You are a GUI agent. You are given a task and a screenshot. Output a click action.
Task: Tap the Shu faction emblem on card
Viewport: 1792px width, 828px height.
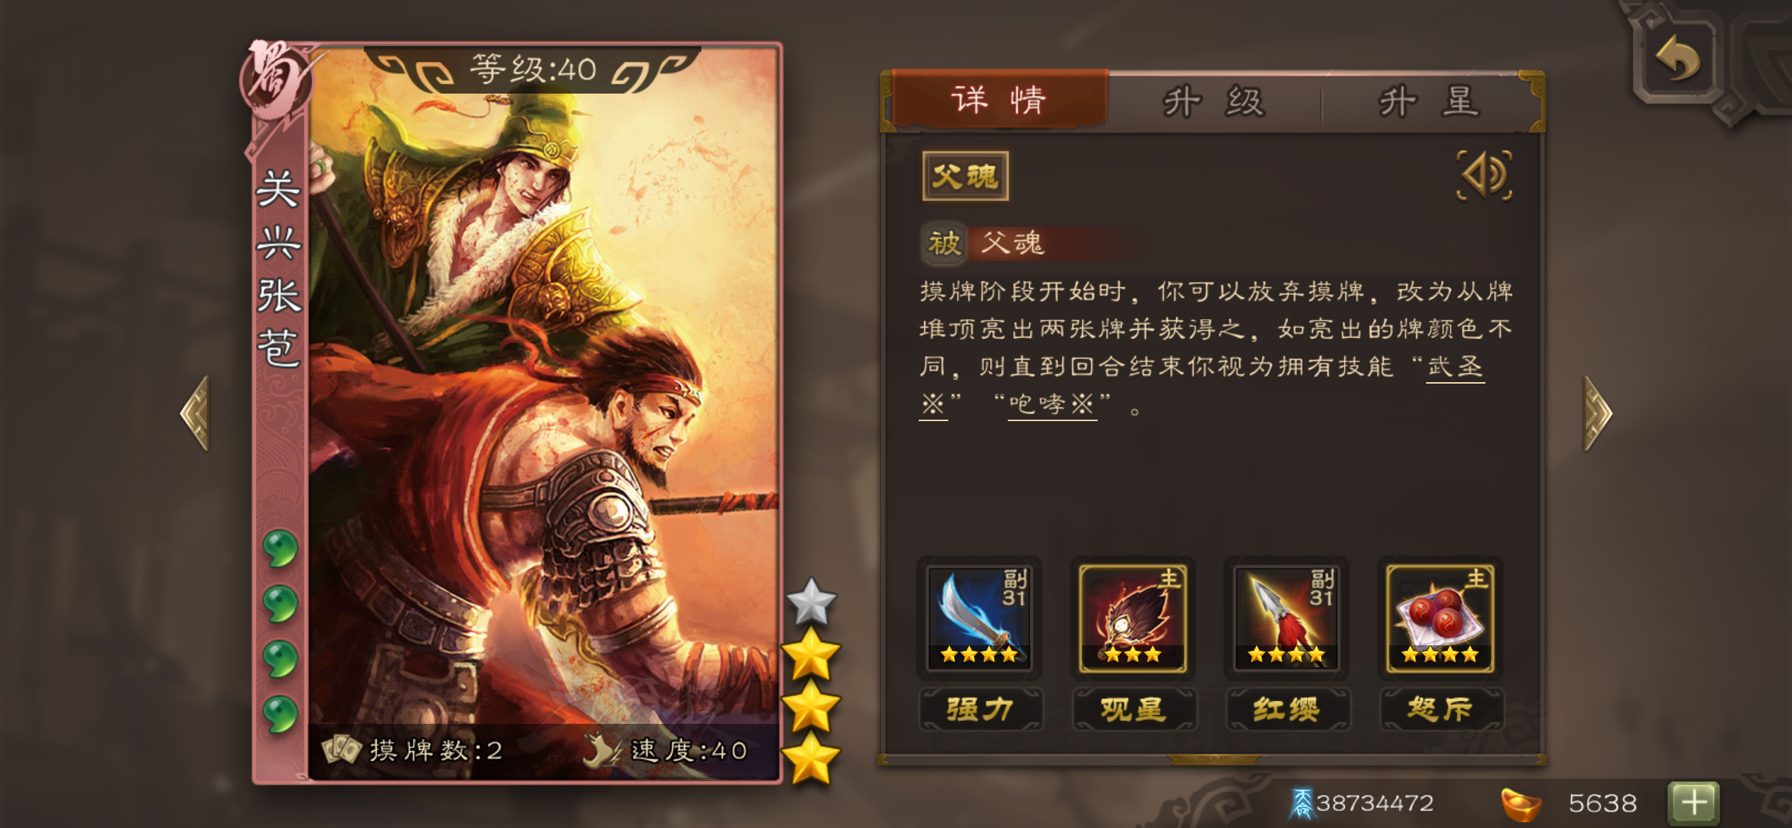pos(275,80)
